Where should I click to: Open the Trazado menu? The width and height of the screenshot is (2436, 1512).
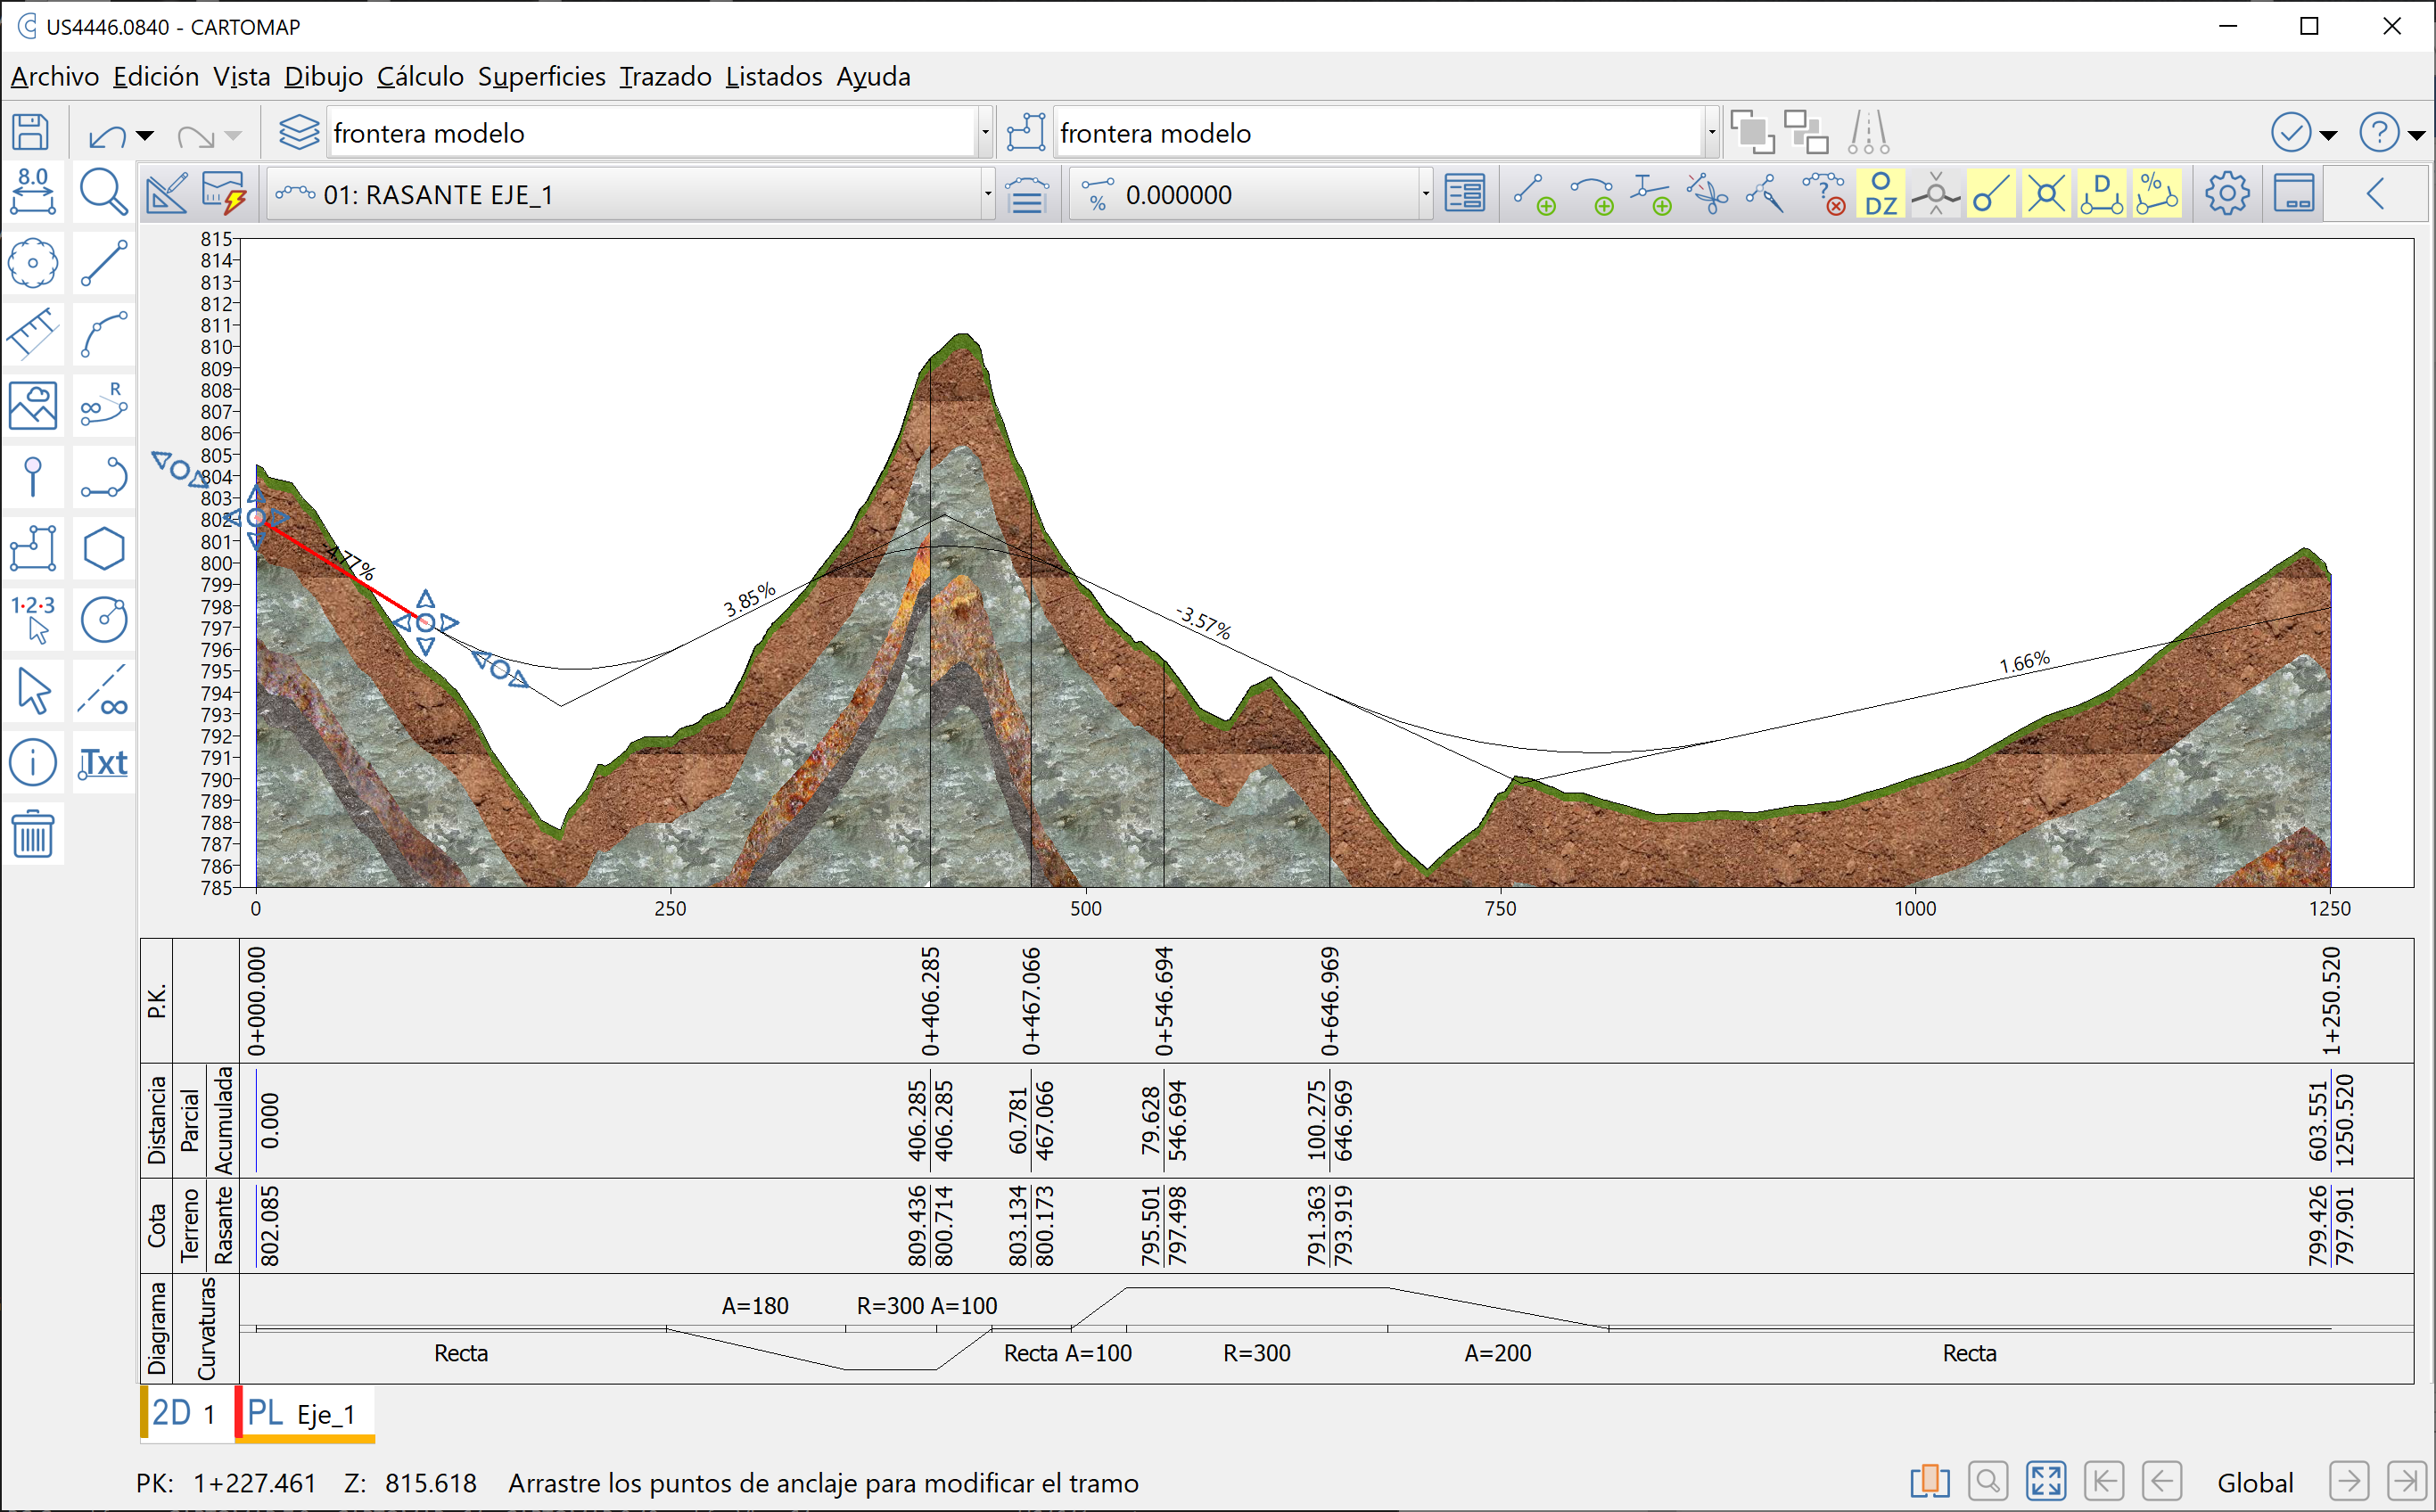tap(665, 77)
